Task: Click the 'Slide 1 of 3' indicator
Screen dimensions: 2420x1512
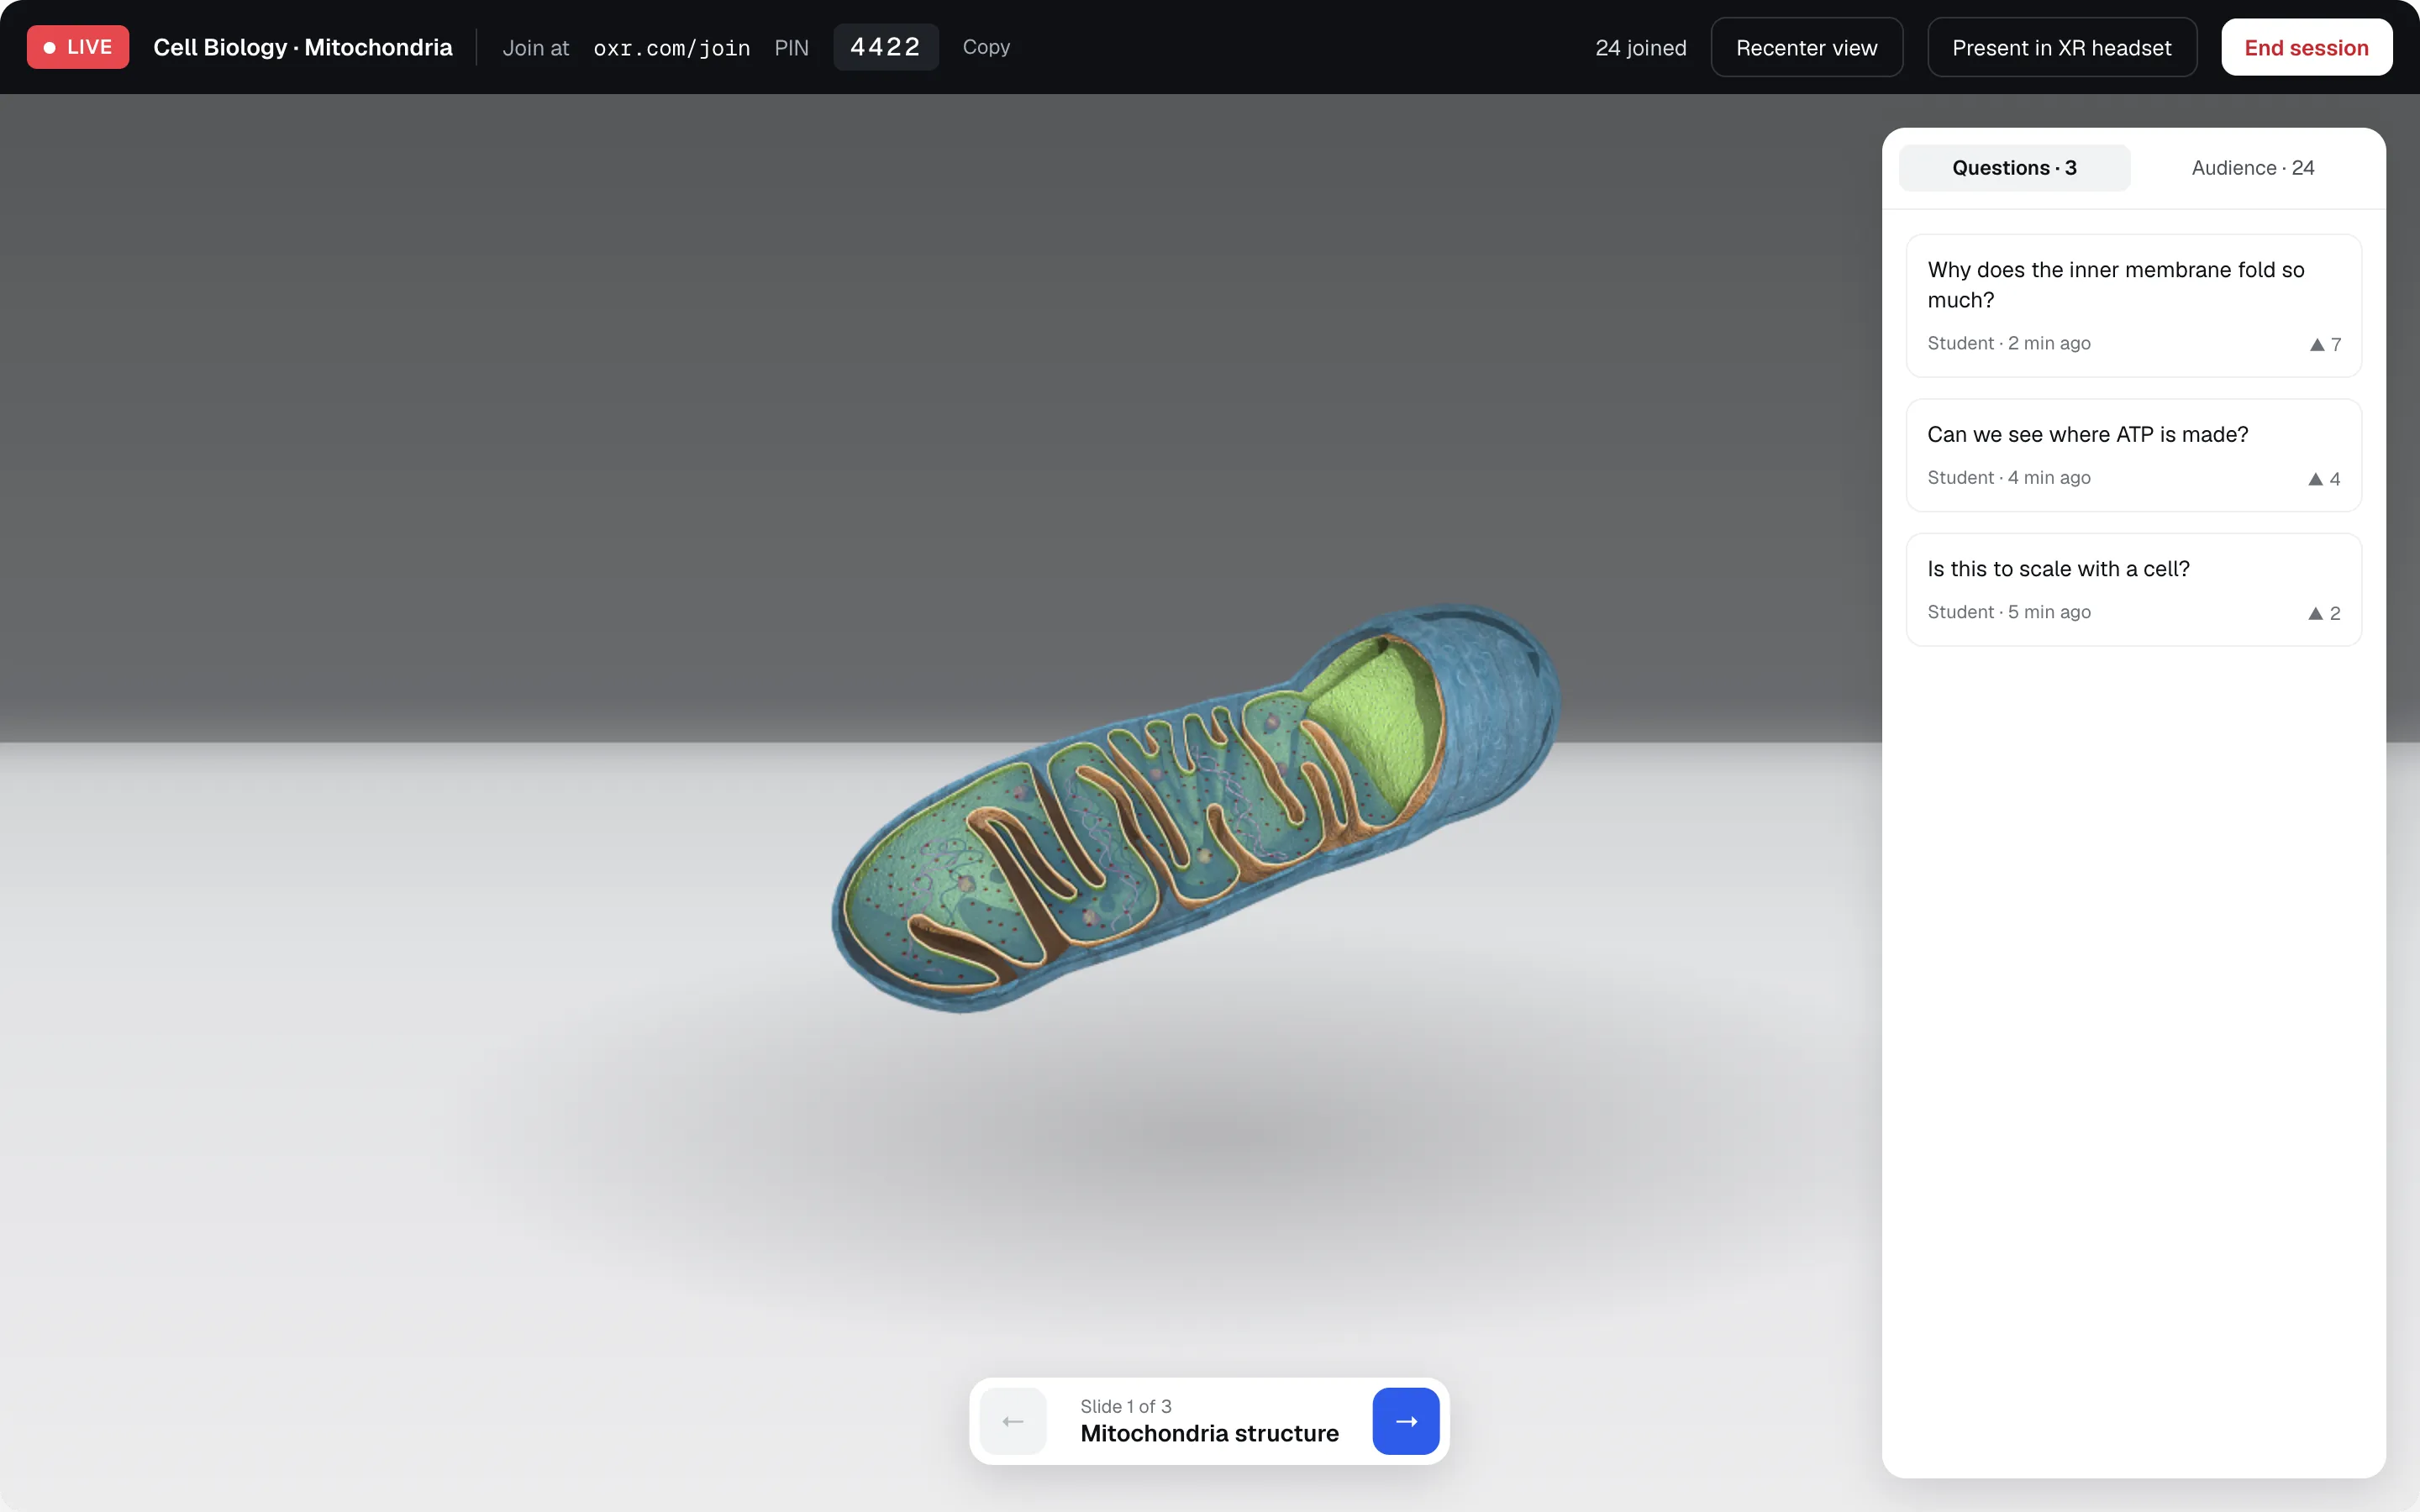Action: click(x=1125, y=1406)
